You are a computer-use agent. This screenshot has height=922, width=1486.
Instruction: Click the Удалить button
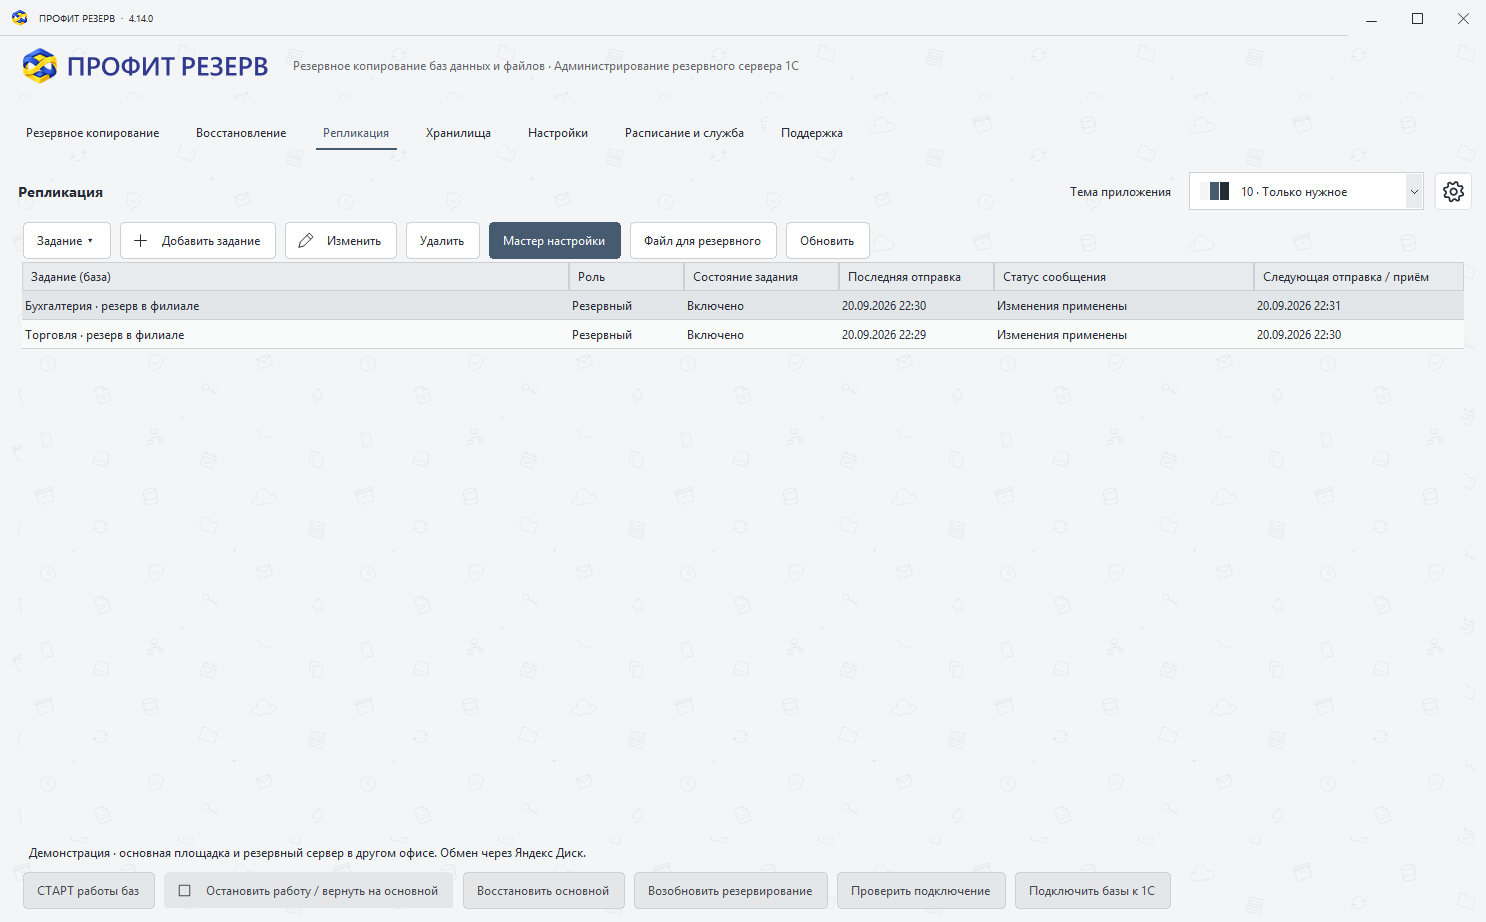[x=442, y=241]
